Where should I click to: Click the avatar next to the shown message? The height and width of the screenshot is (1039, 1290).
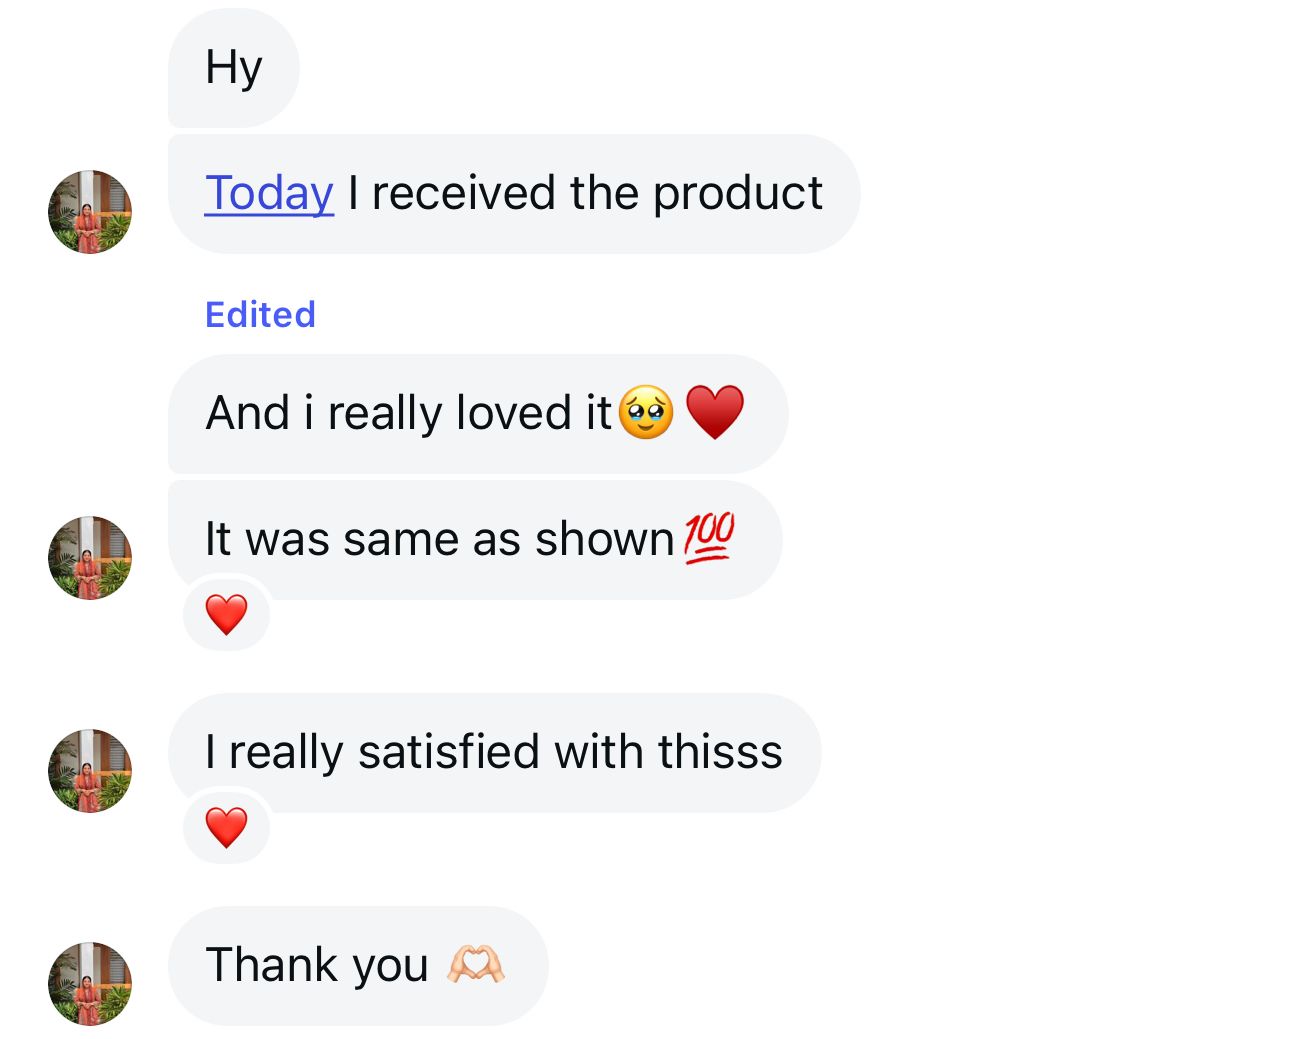pyautogui.click(x=89, y=558)
